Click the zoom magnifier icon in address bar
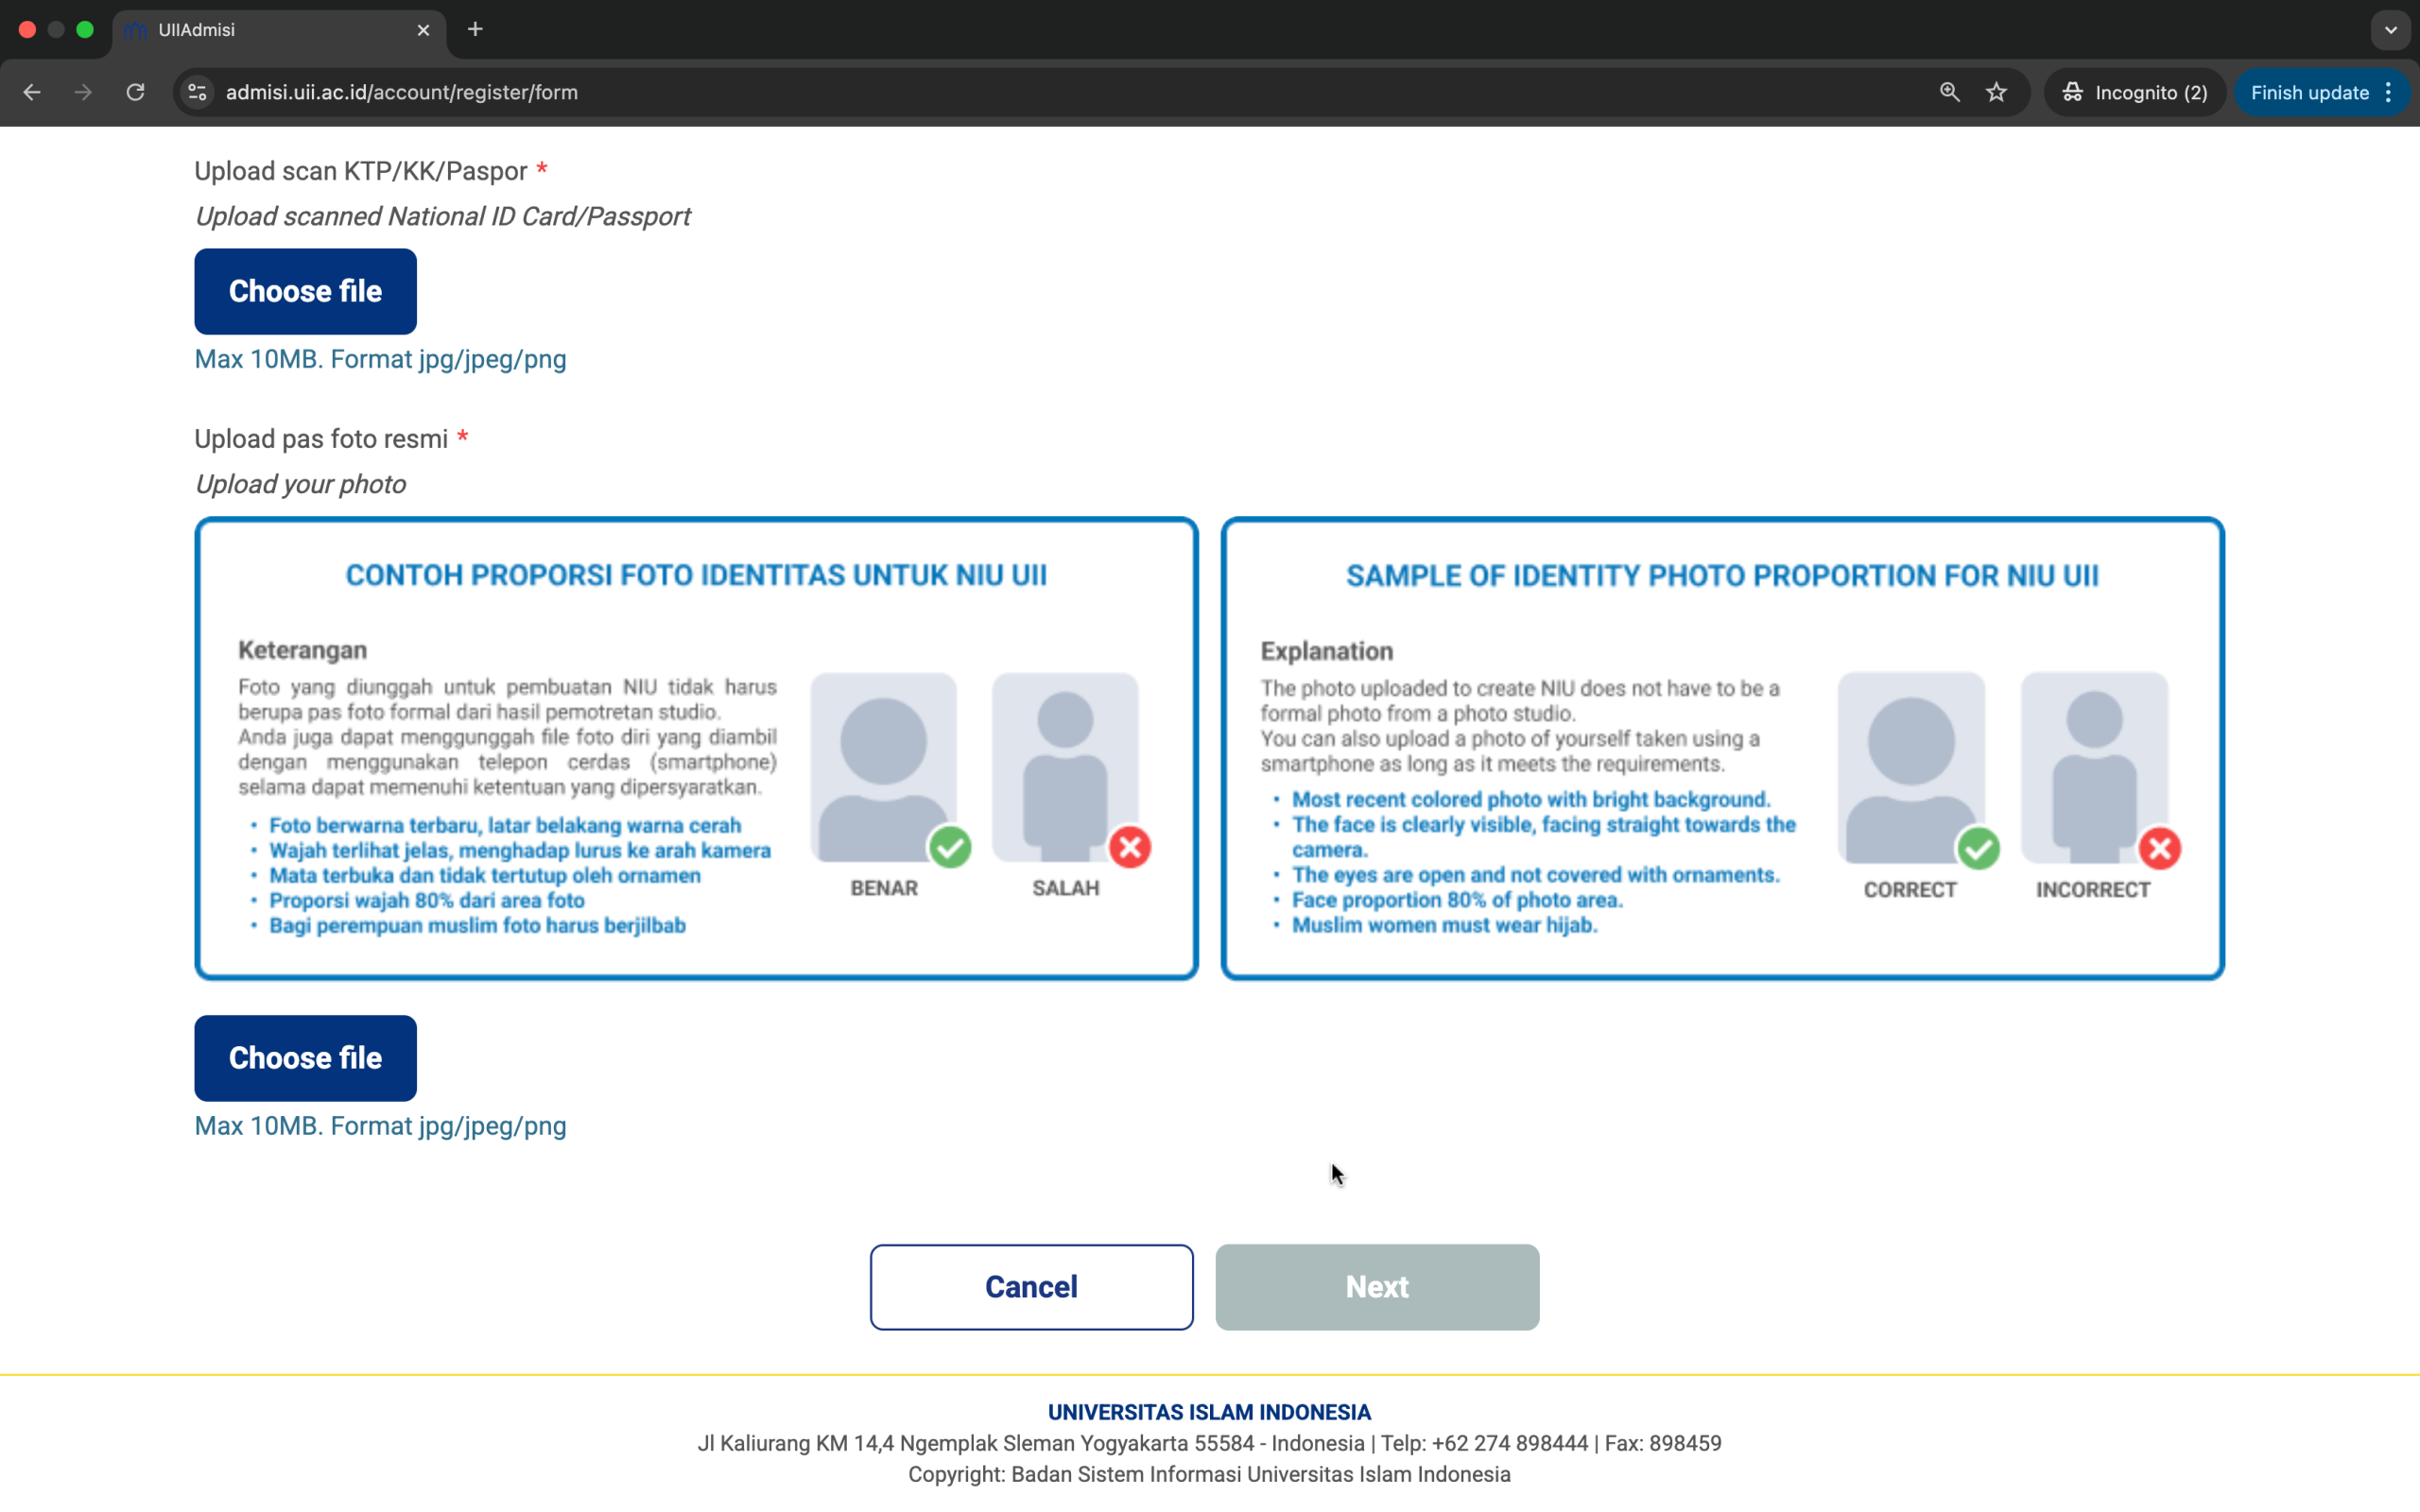 [1949, 92]
